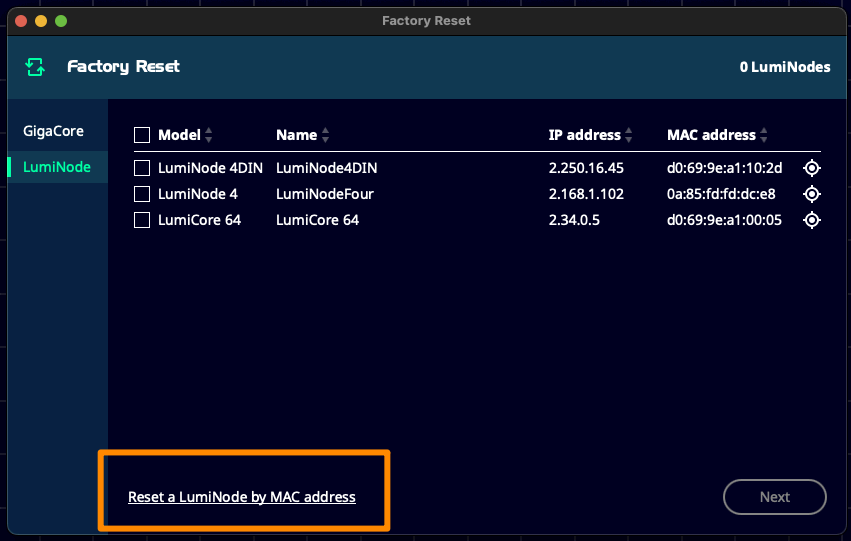The width and height of the screenshot is (851, 541).
Task: Tick the LumiCore 64 checkbox
Action: click(142, 220)
